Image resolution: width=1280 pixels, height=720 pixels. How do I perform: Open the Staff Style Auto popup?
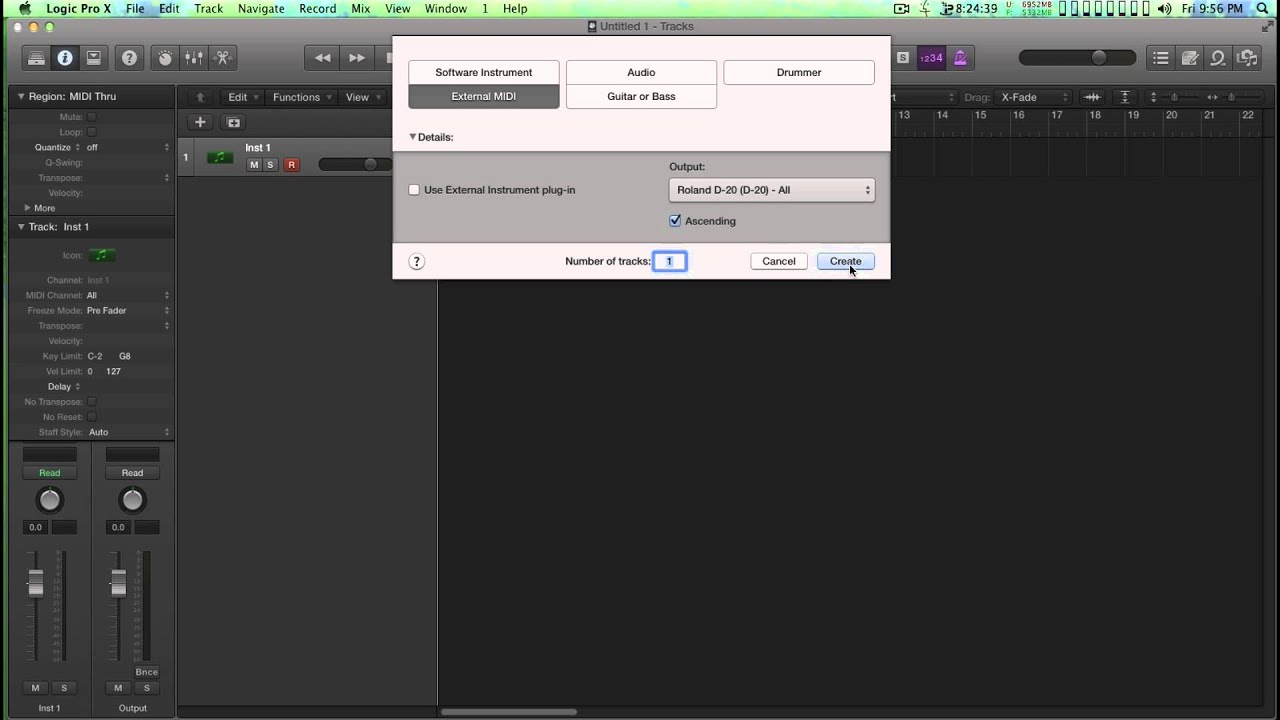point(128,432)
